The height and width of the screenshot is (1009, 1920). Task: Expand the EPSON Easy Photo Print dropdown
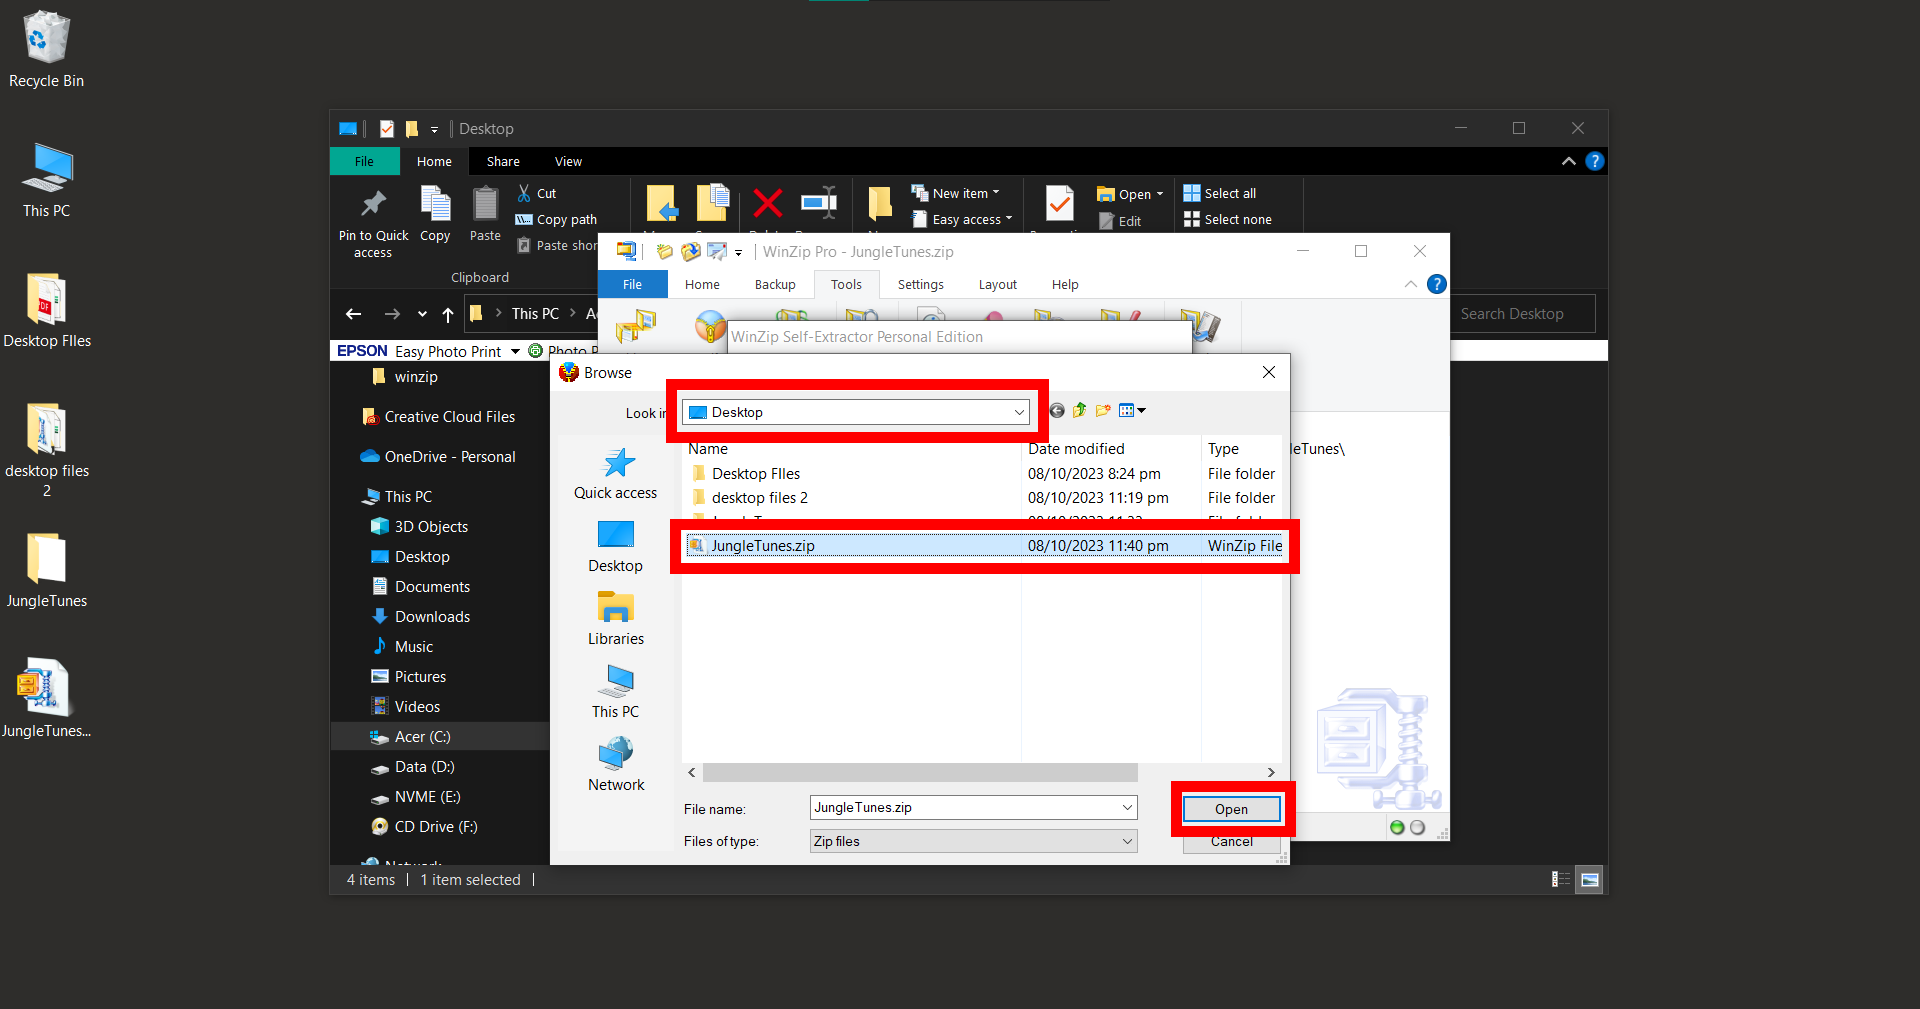pyautogui.click(x=514, y=350)
